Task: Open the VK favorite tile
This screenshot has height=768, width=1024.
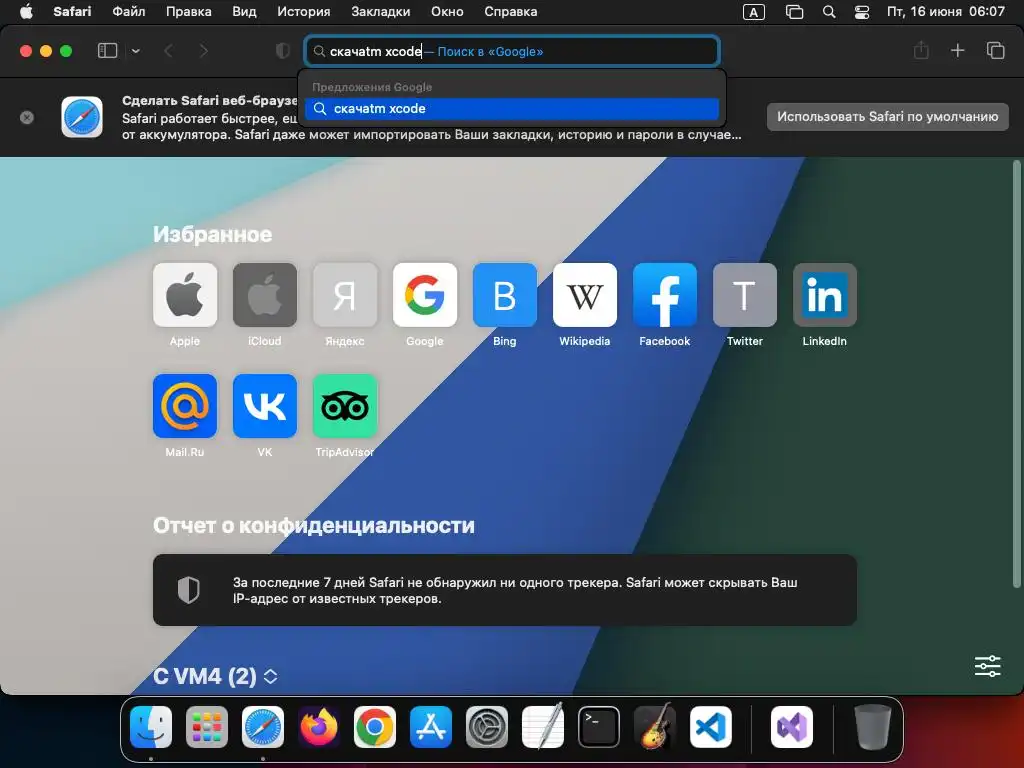Action: [264, 406]
